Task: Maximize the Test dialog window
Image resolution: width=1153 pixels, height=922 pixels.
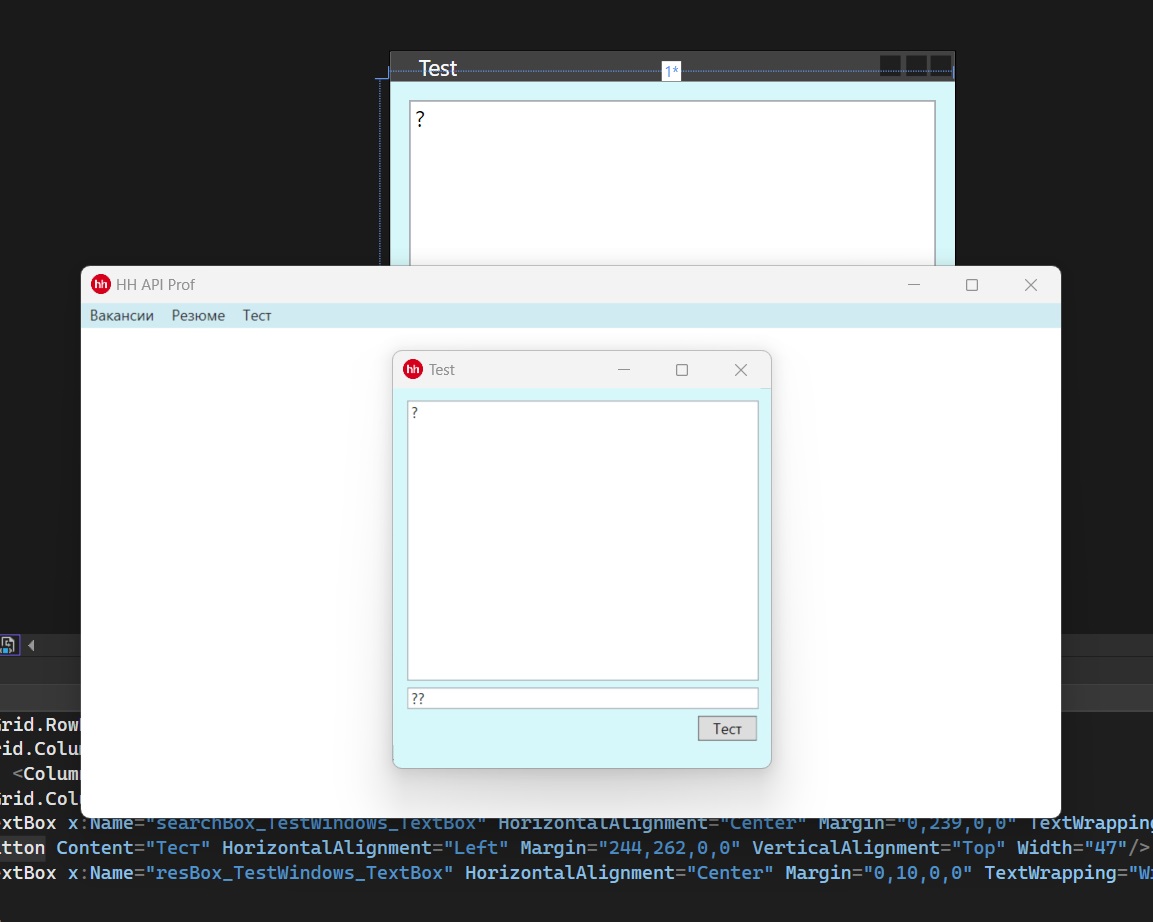Action: (682, 370)
